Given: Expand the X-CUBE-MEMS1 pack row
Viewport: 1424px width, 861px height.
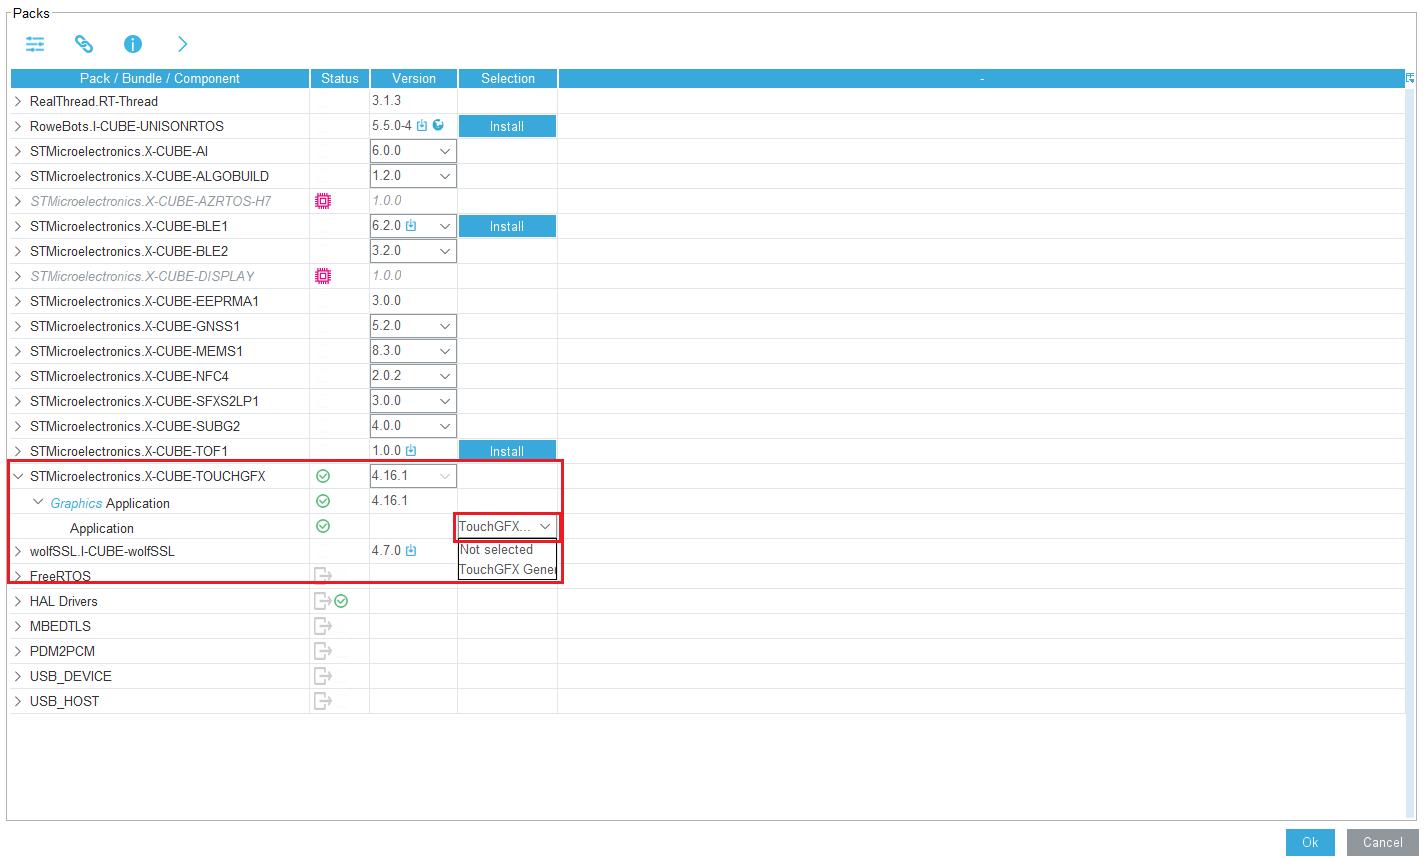Looking at the screenshot, I should 18,351.
